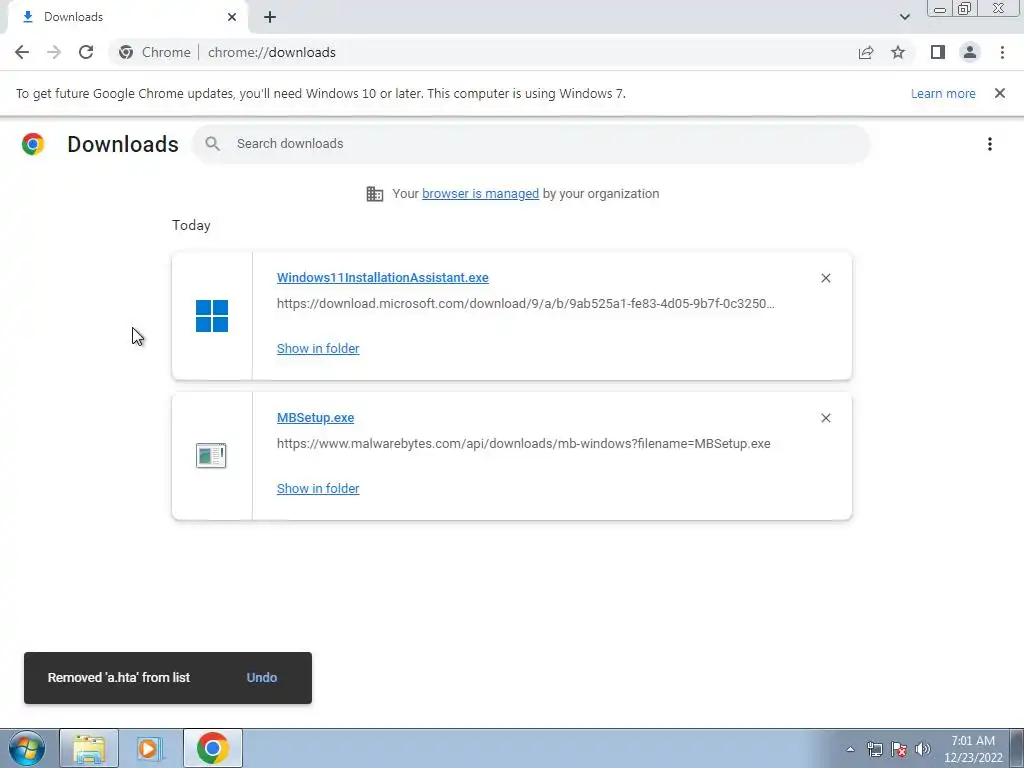
Task: Click the malwarebytes.com source URL text
Action: [x=524, y=443]
